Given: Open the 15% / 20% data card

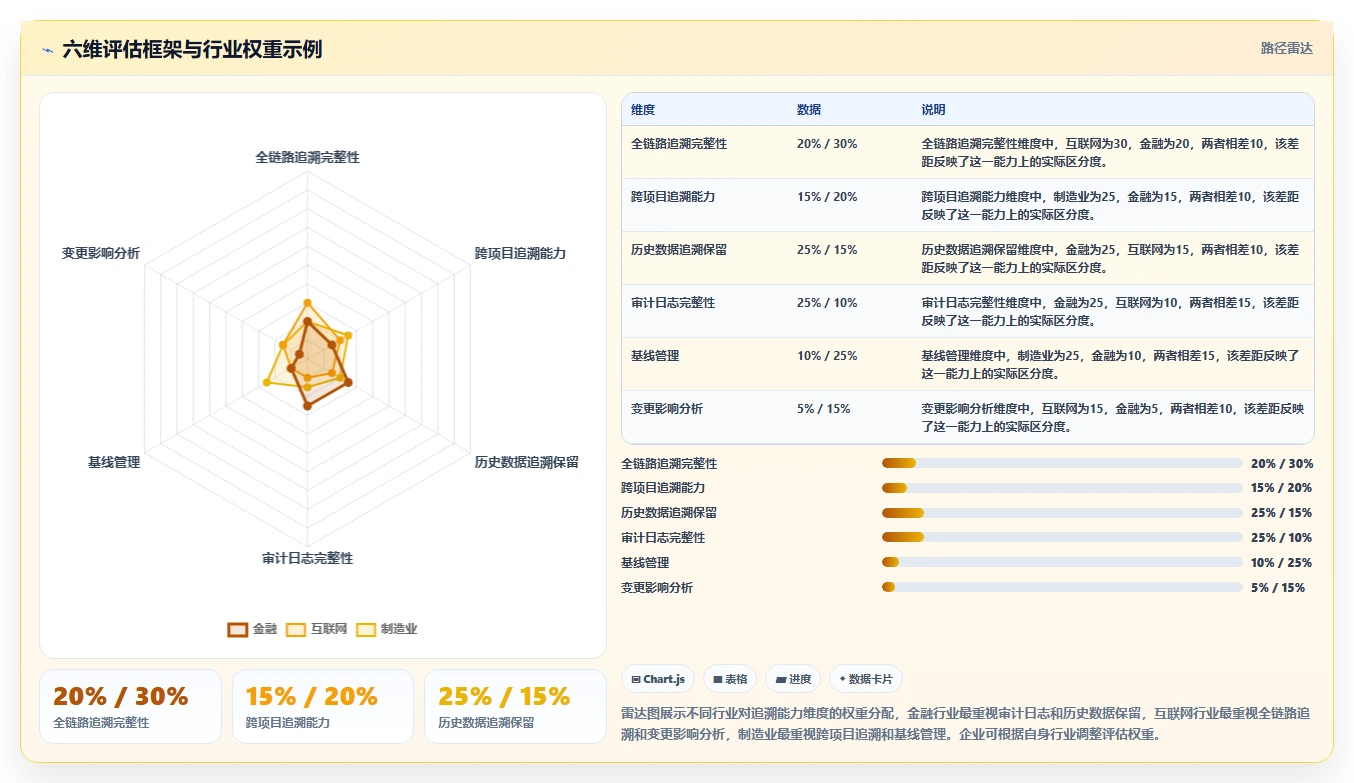Looking at the screenshot, I should pos(323,706).
